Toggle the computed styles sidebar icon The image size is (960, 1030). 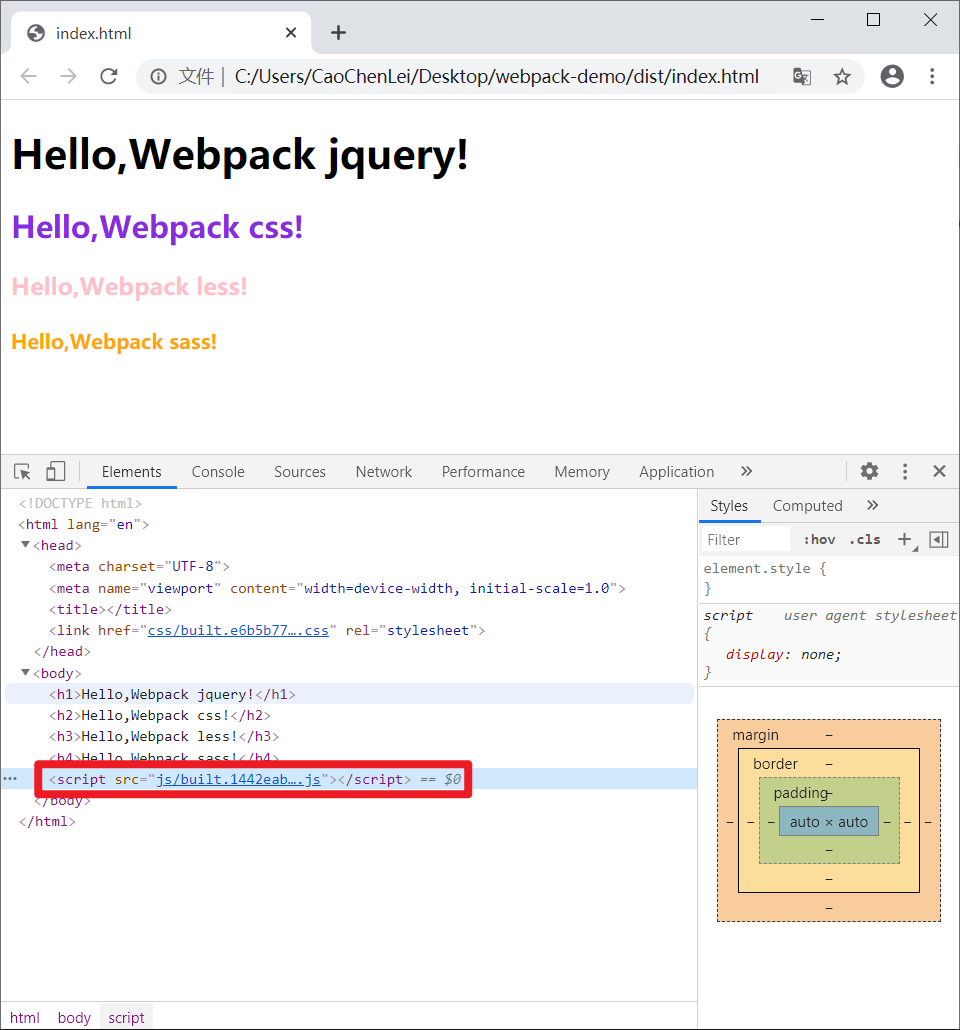coord(939,539)
